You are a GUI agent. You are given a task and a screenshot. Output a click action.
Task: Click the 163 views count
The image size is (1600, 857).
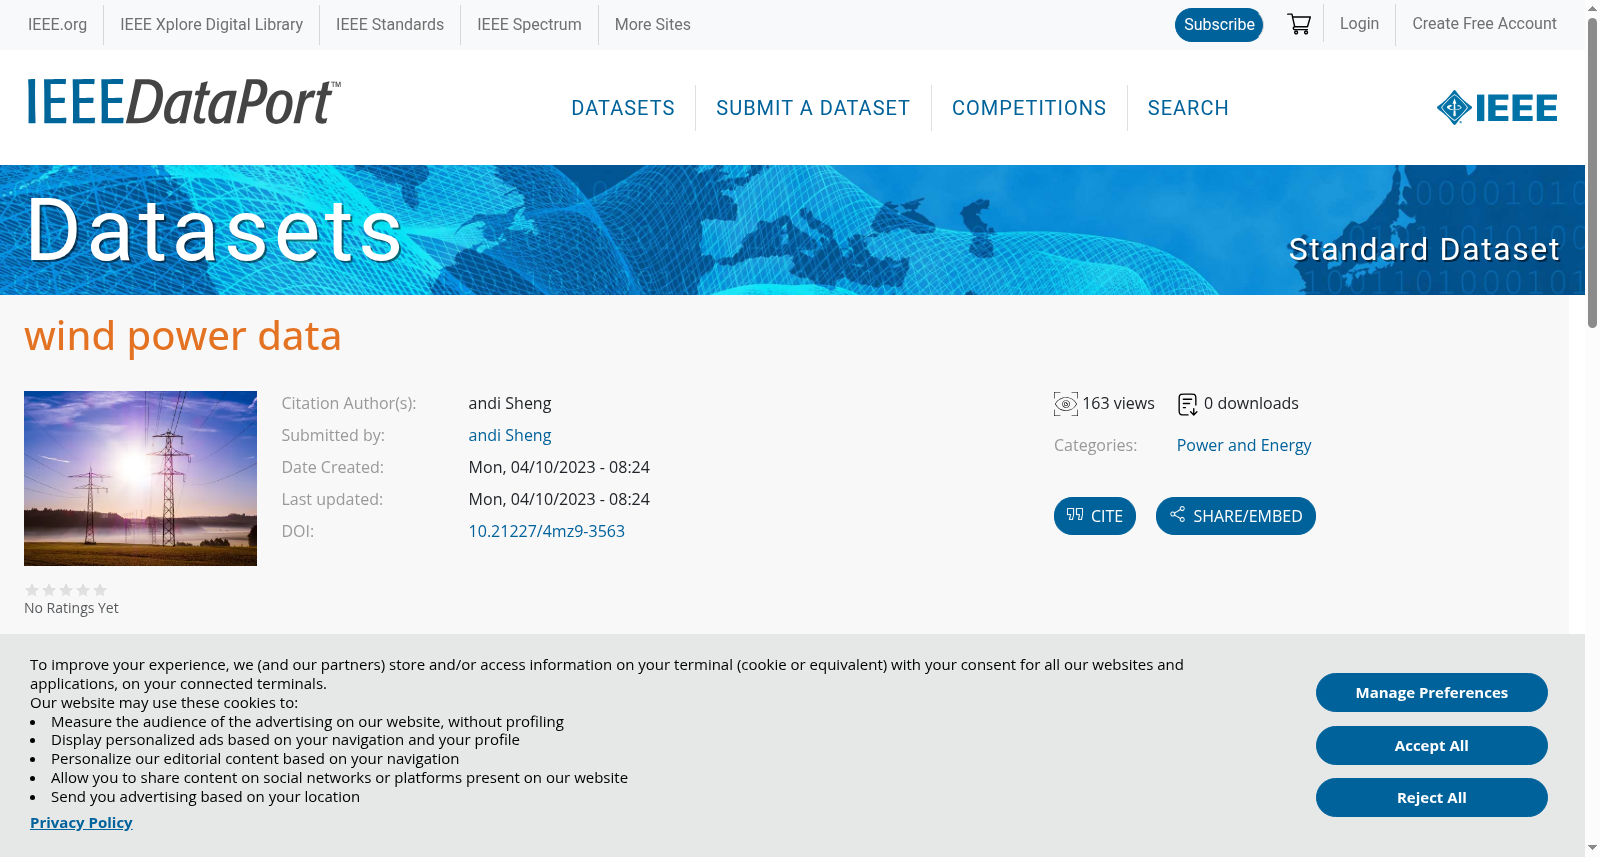(x=1118, y=403)
